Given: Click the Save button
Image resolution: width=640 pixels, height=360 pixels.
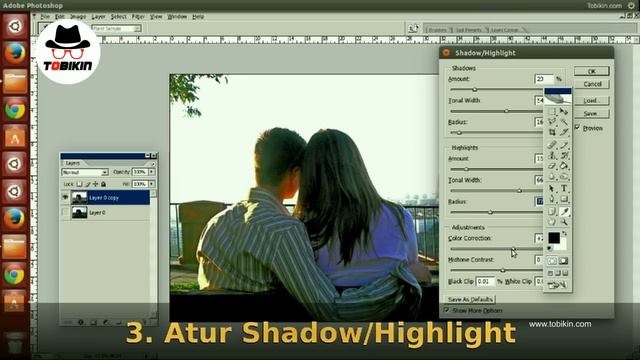Looking at the screenshot, I should [592, 113].
